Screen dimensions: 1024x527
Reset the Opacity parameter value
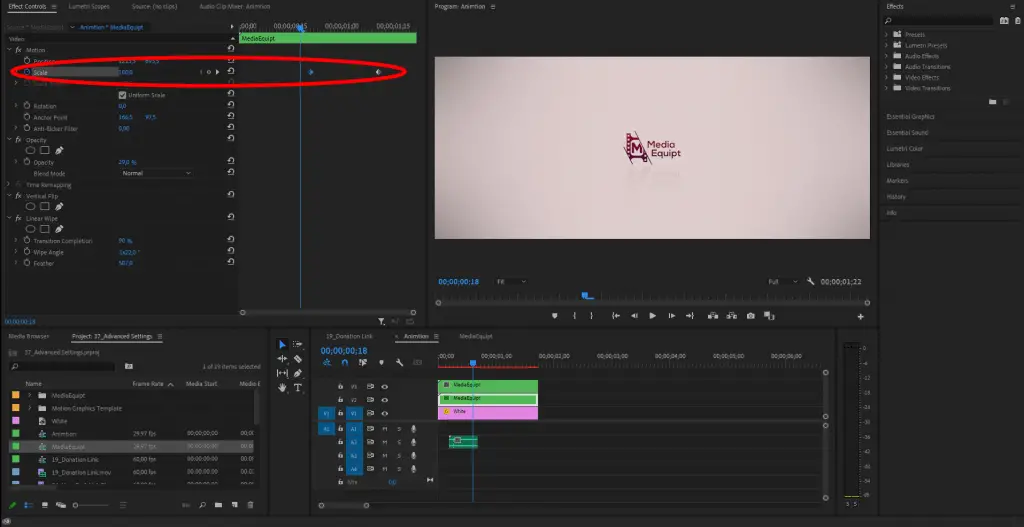click(231, 162)
